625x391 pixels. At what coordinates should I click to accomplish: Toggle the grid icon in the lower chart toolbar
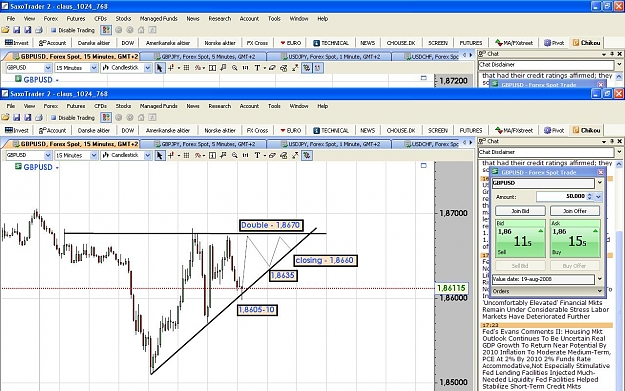(x=186, y=155)
